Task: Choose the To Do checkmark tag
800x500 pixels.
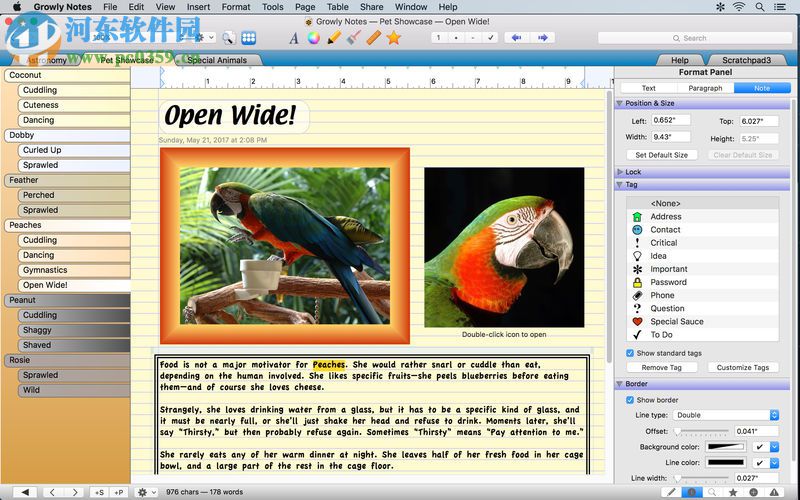Action: pos(703,335)
